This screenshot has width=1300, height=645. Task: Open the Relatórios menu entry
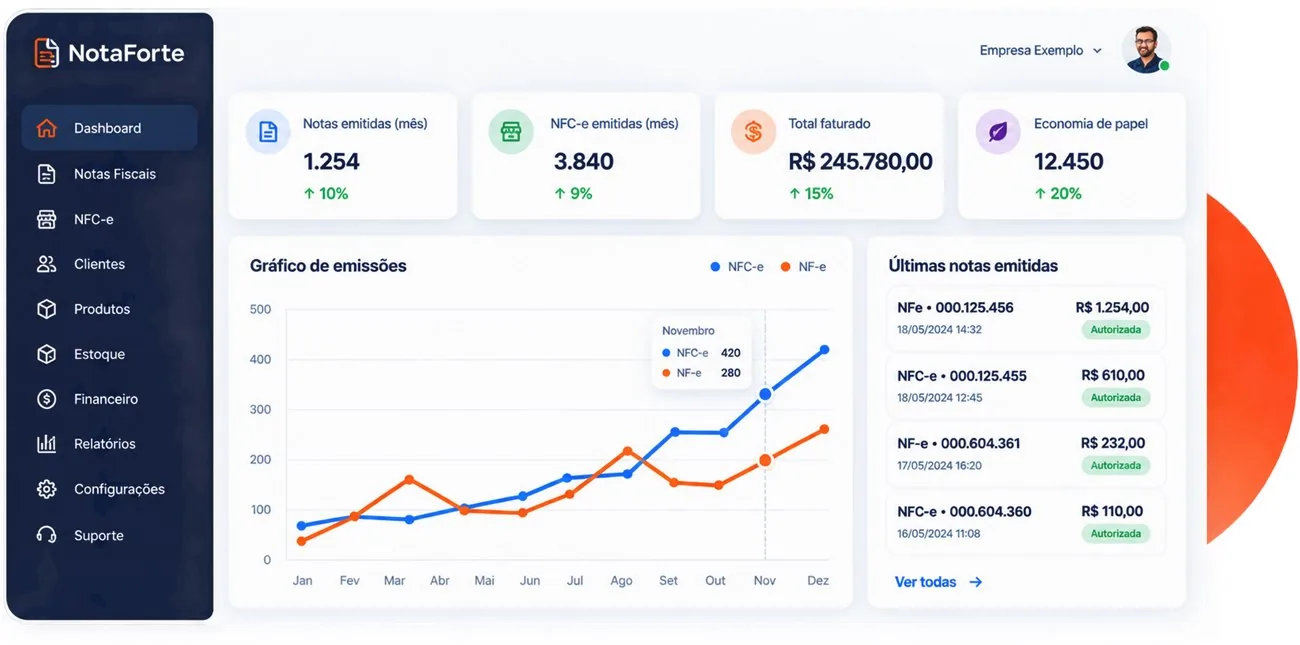point(109,444)
